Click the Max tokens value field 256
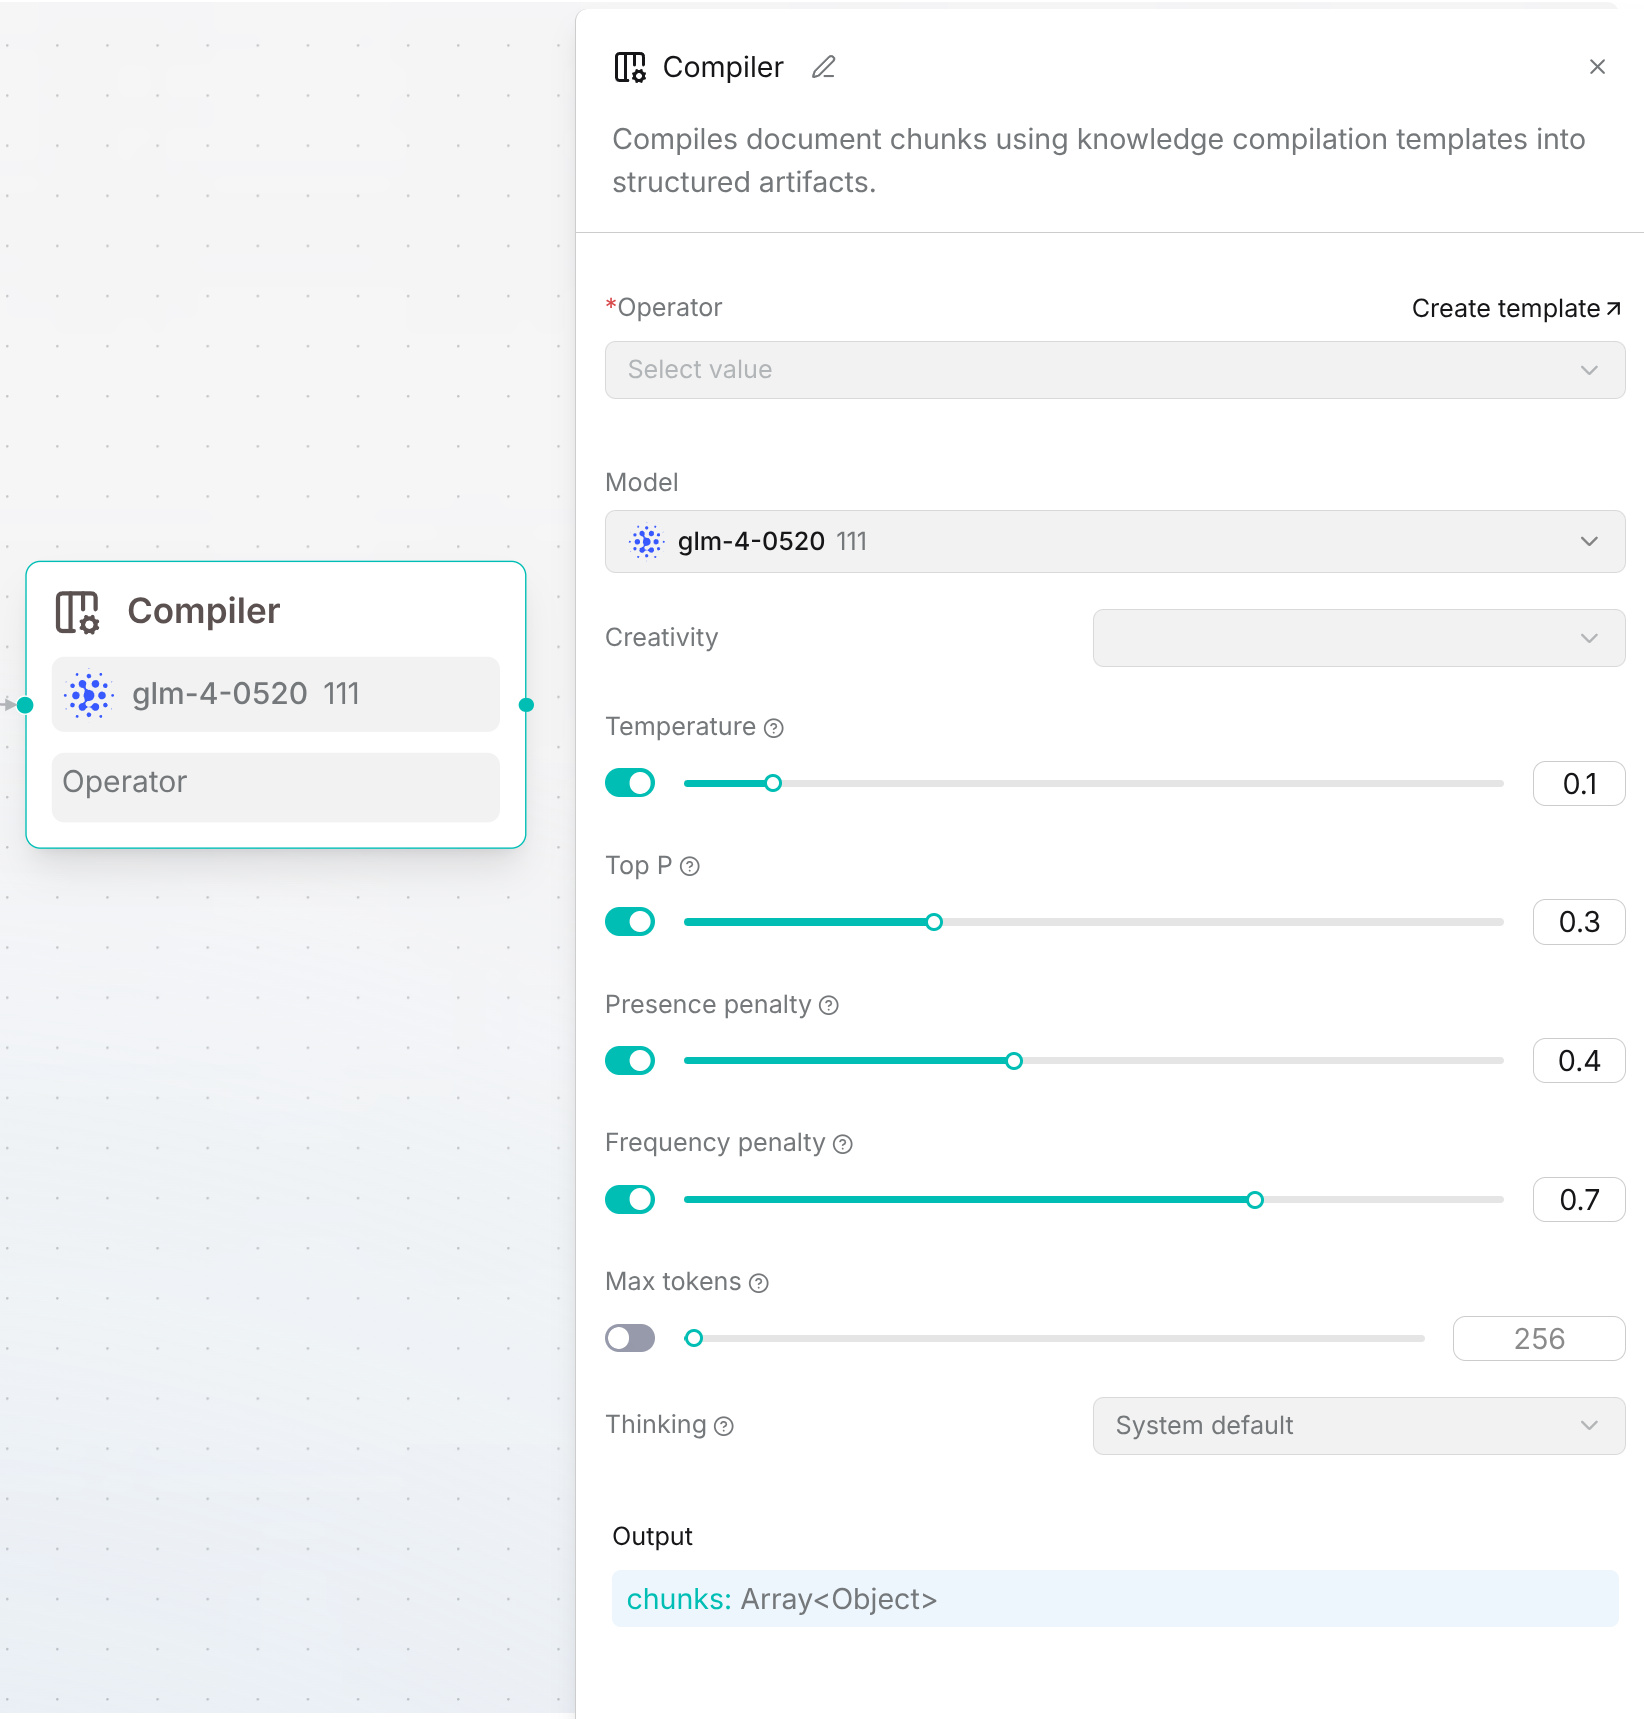The width and height of the screenshot is (1644, 1719). tap(1539, 1339)
